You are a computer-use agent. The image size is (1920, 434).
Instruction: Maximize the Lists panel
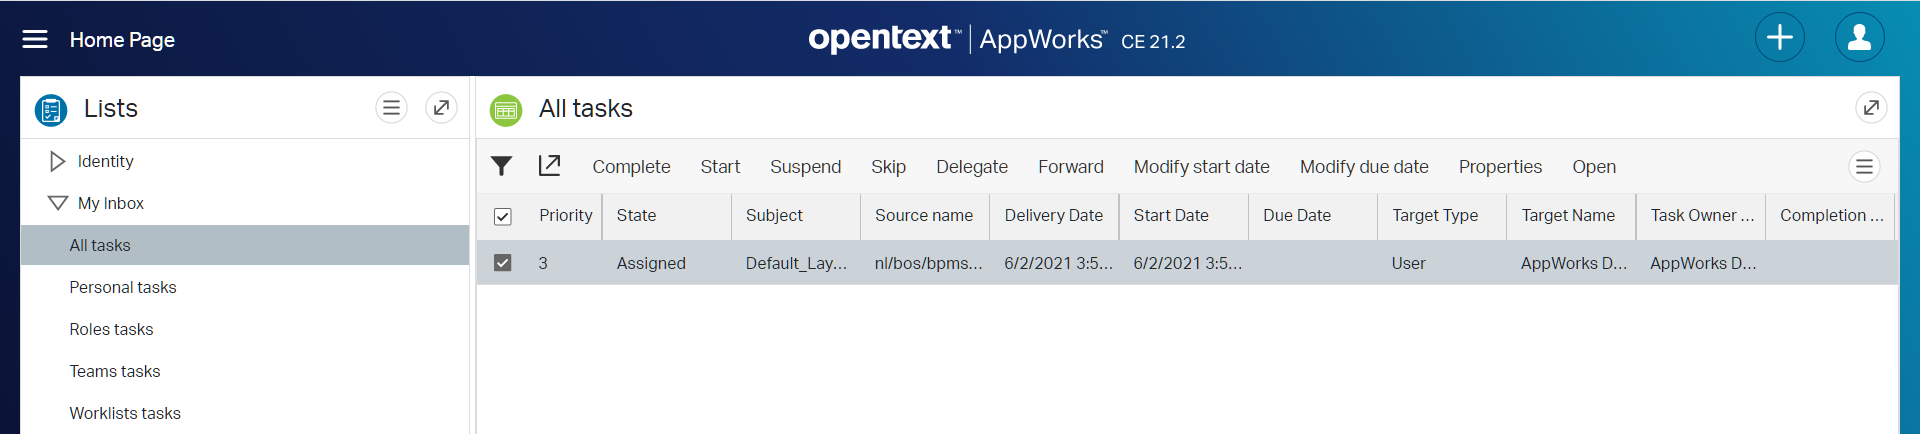pos(441,108)
